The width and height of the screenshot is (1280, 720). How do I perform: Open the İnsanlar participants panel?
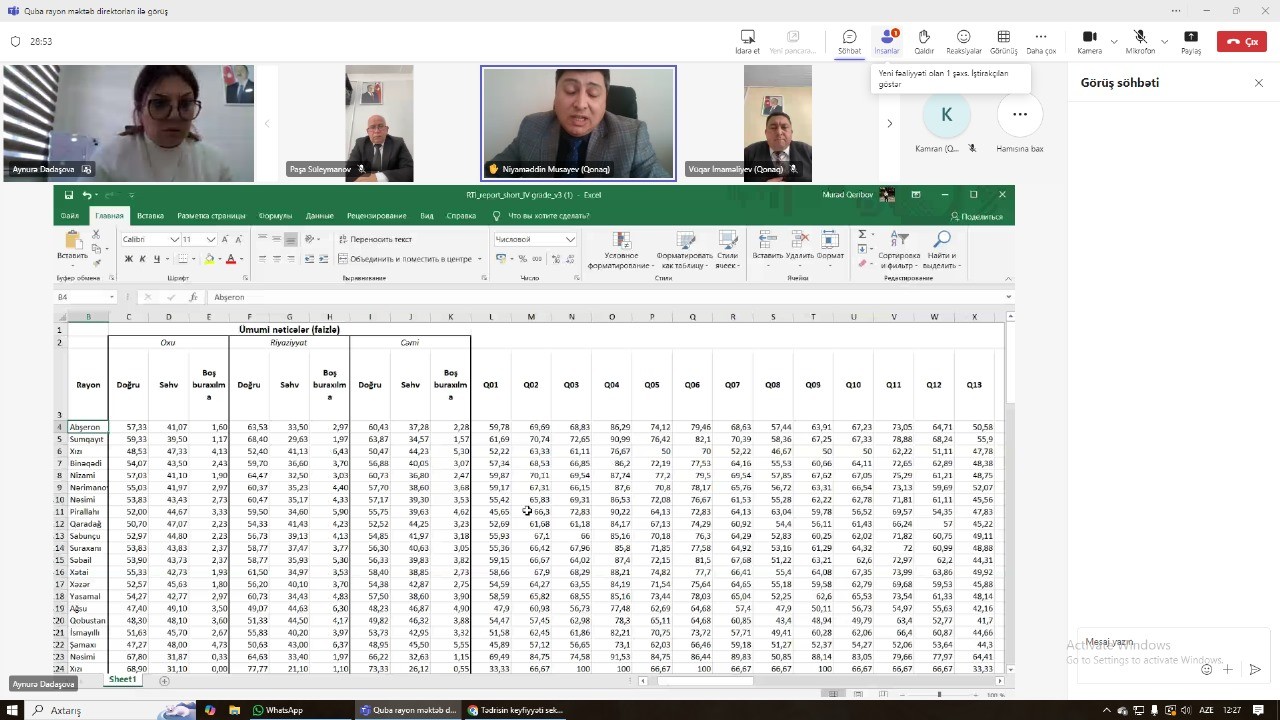pyautogui.click(x=886, y=41)
